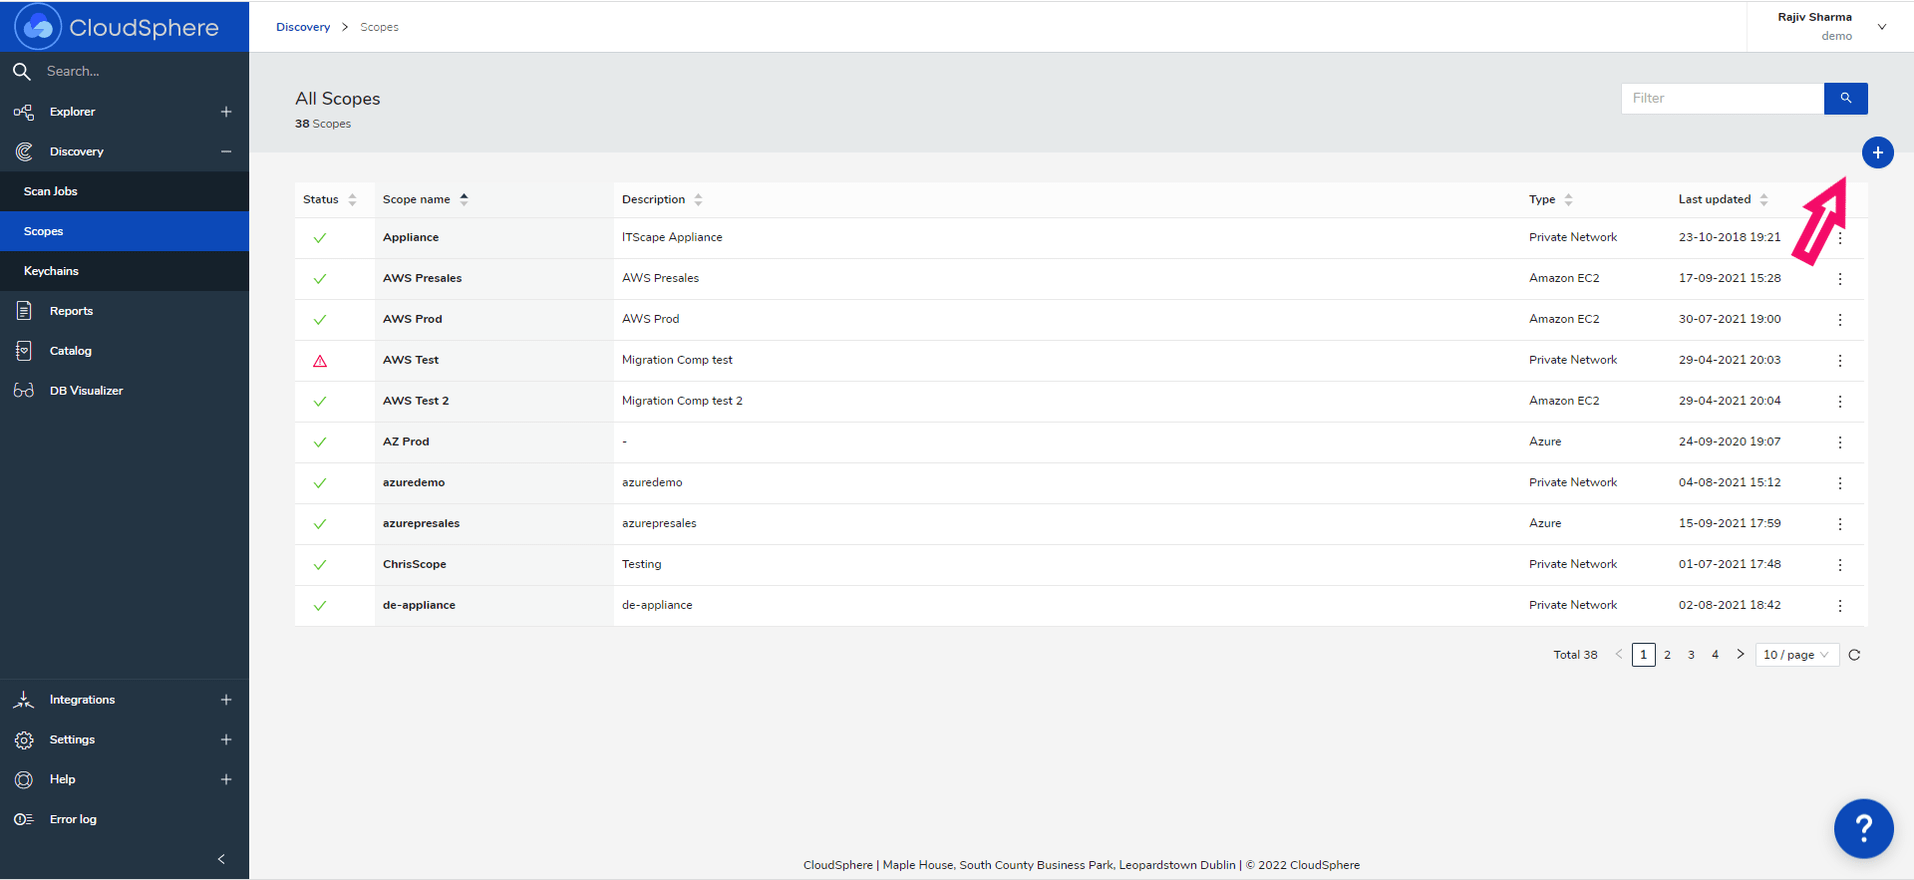This screenshot has height=880, width=1914.
Task: Click the Discovery icon in the sidebar
Action: [24, 152]
